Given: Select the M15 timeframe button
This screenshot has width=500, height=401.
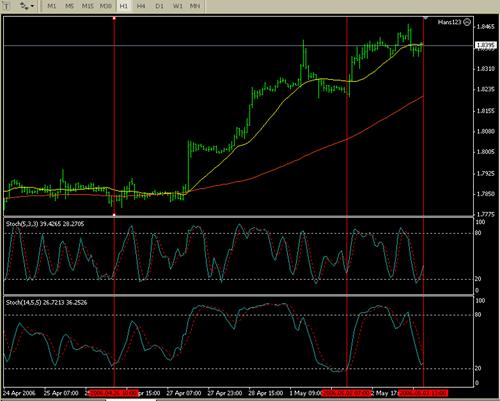Looking at the screenshot, I should [x=88, y=6].
